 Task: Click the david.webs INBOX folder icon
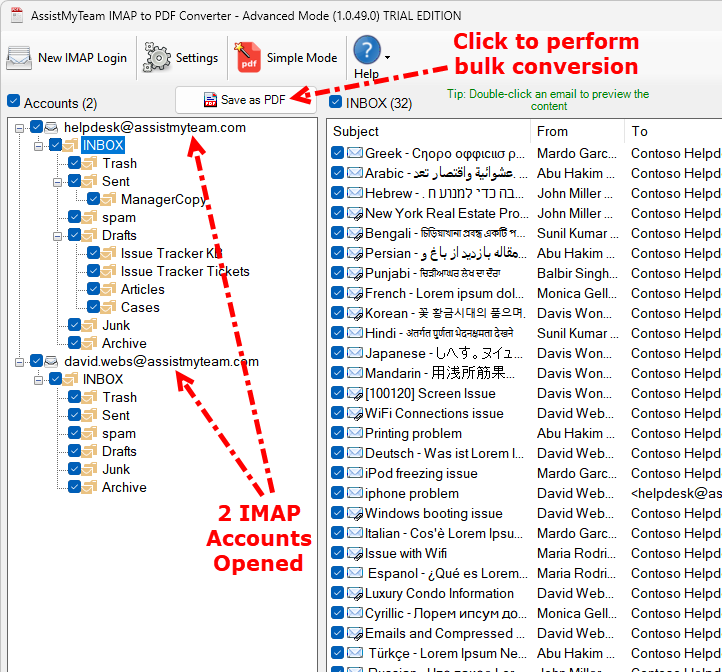tap(73, 380)
